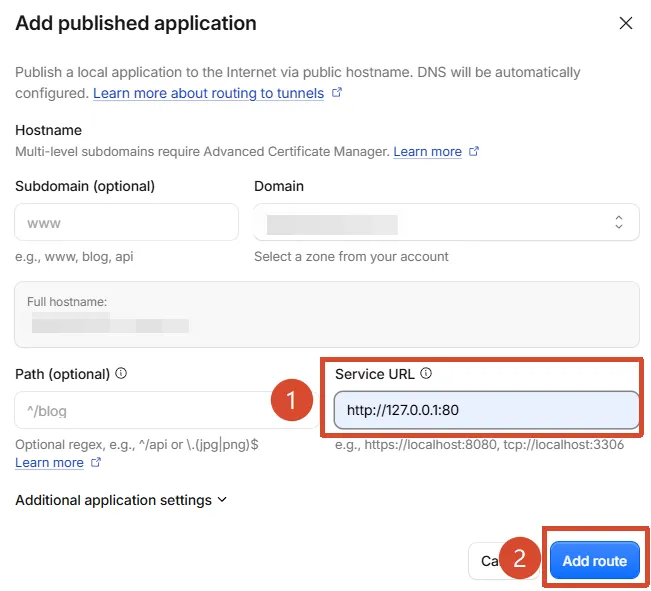The height and width of the screenshot is (591, 651).
Task: Click the Add route button
Action: 595,561
